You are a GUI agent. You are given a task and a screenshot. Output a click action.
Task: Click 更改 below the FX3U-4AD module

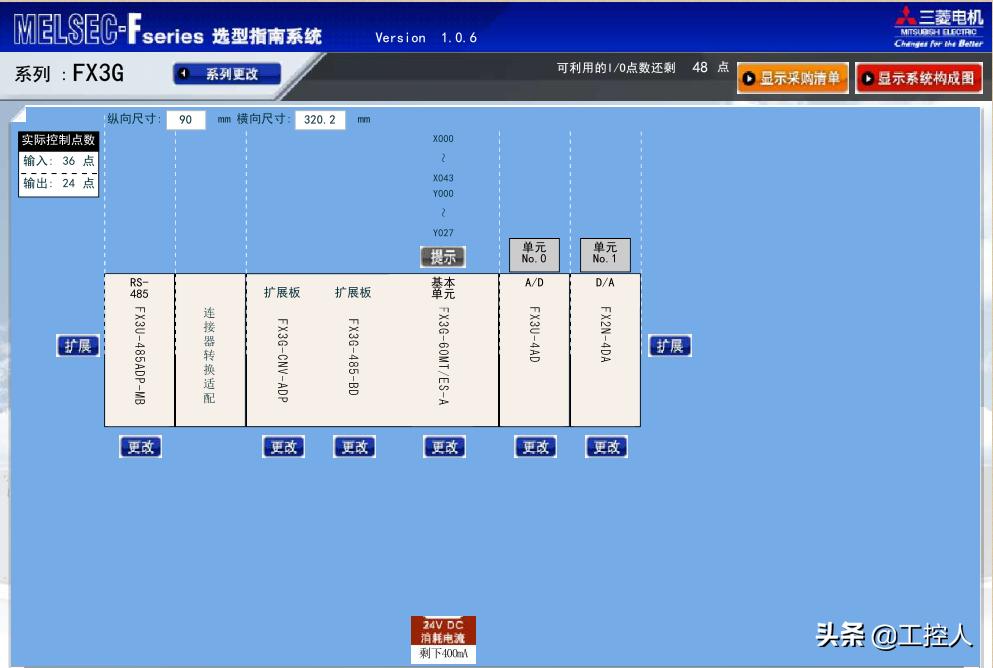pos(534,446)
